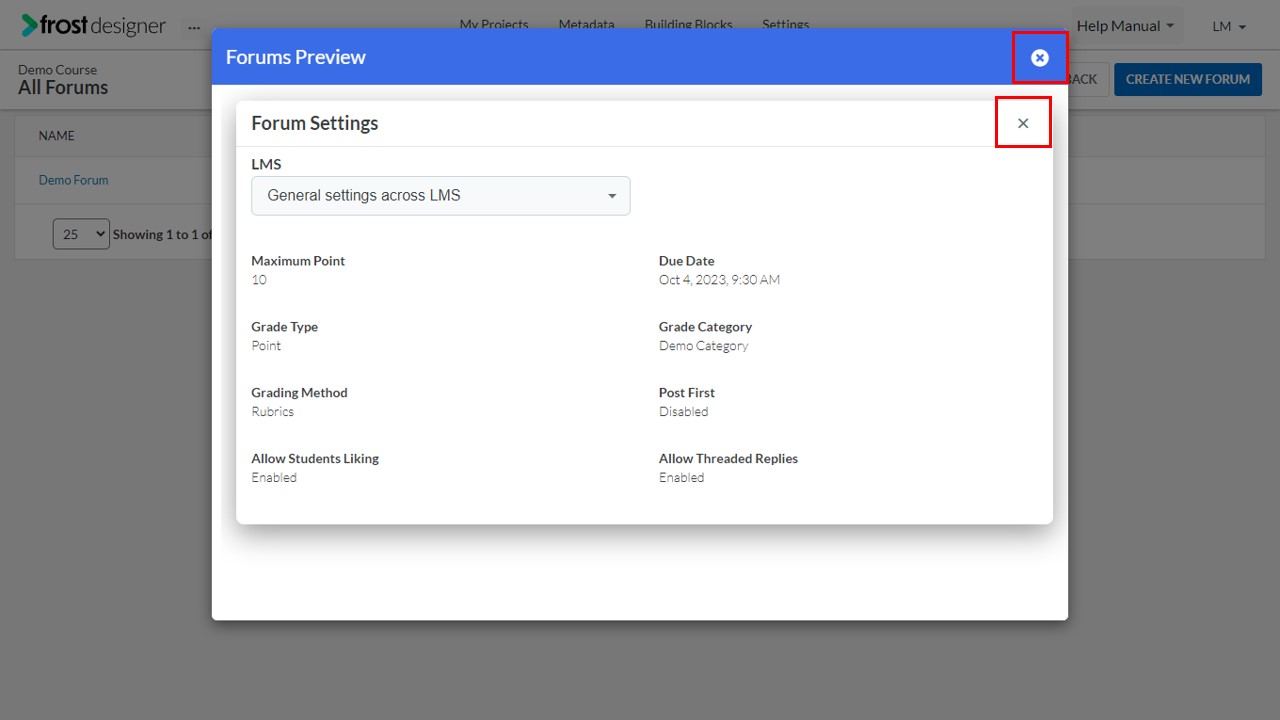Select the Maximum Point value 10
The width and height of the screenshot is (1280, 720).
click(x=259, y=280)
